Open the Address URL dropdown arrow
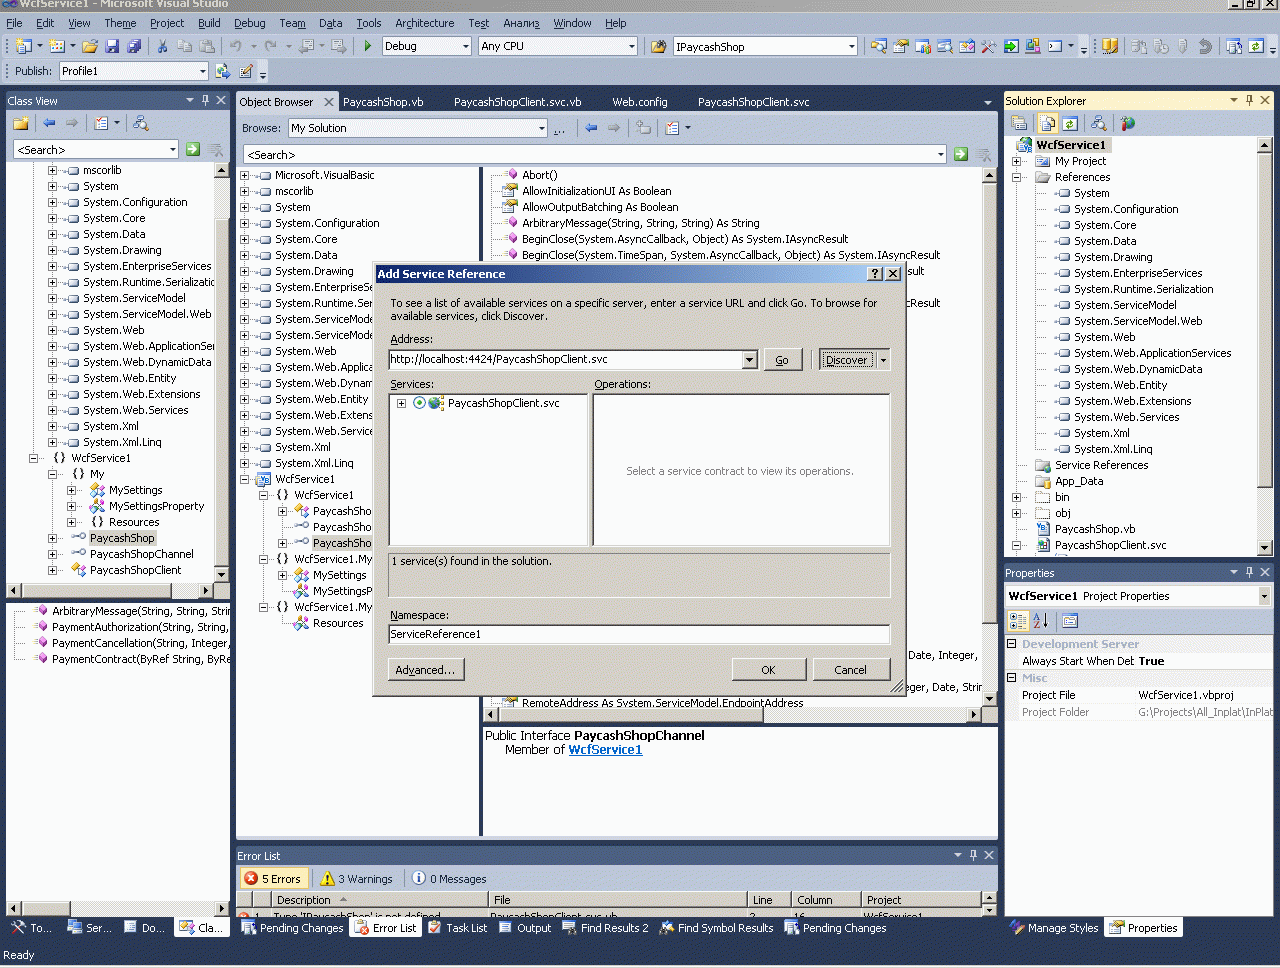The height and width of the screenshot is (968, 1280). [750, 360]
